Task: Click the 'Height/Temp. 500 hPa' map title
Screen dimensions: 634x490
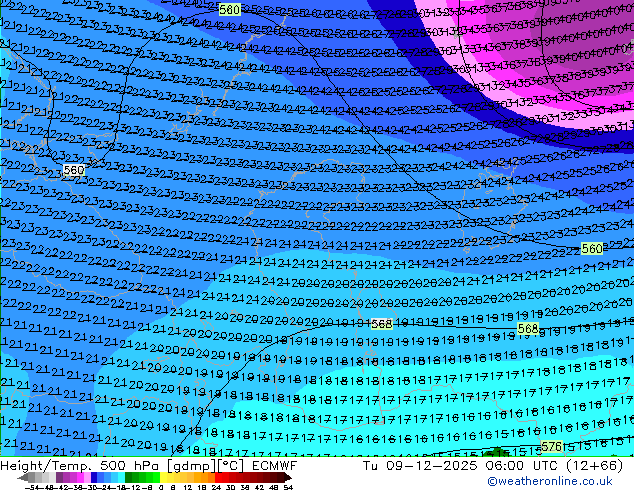Action: point(81,466)
